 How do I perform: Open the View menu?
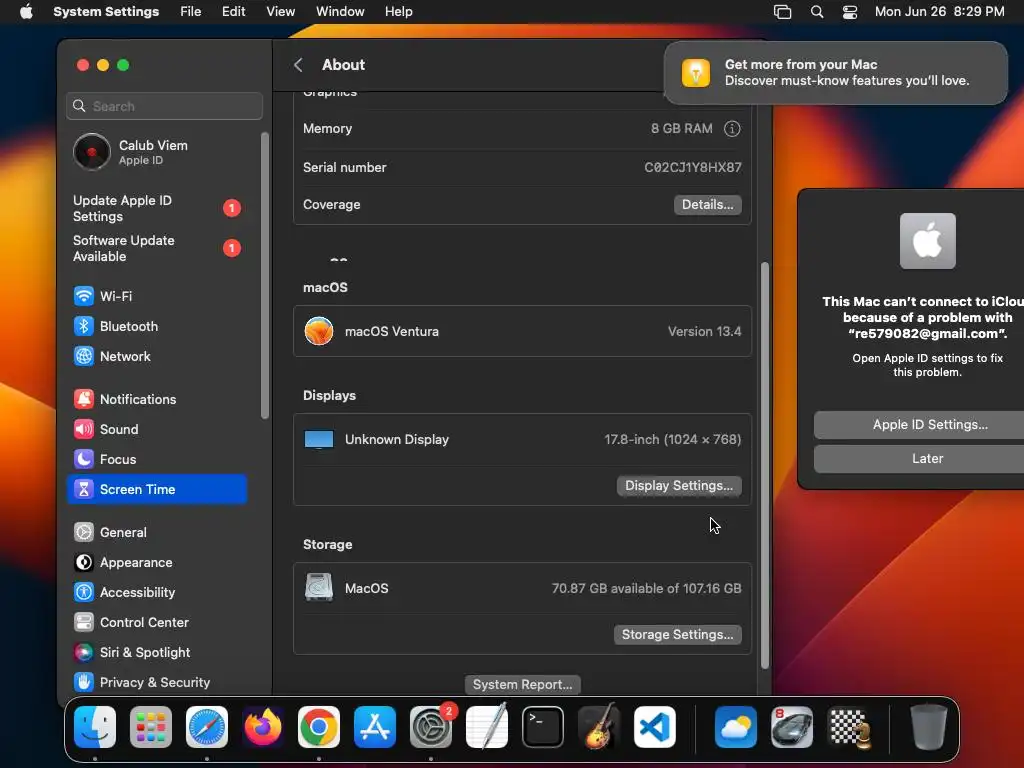pyautogui.click(x=280, y=12)
